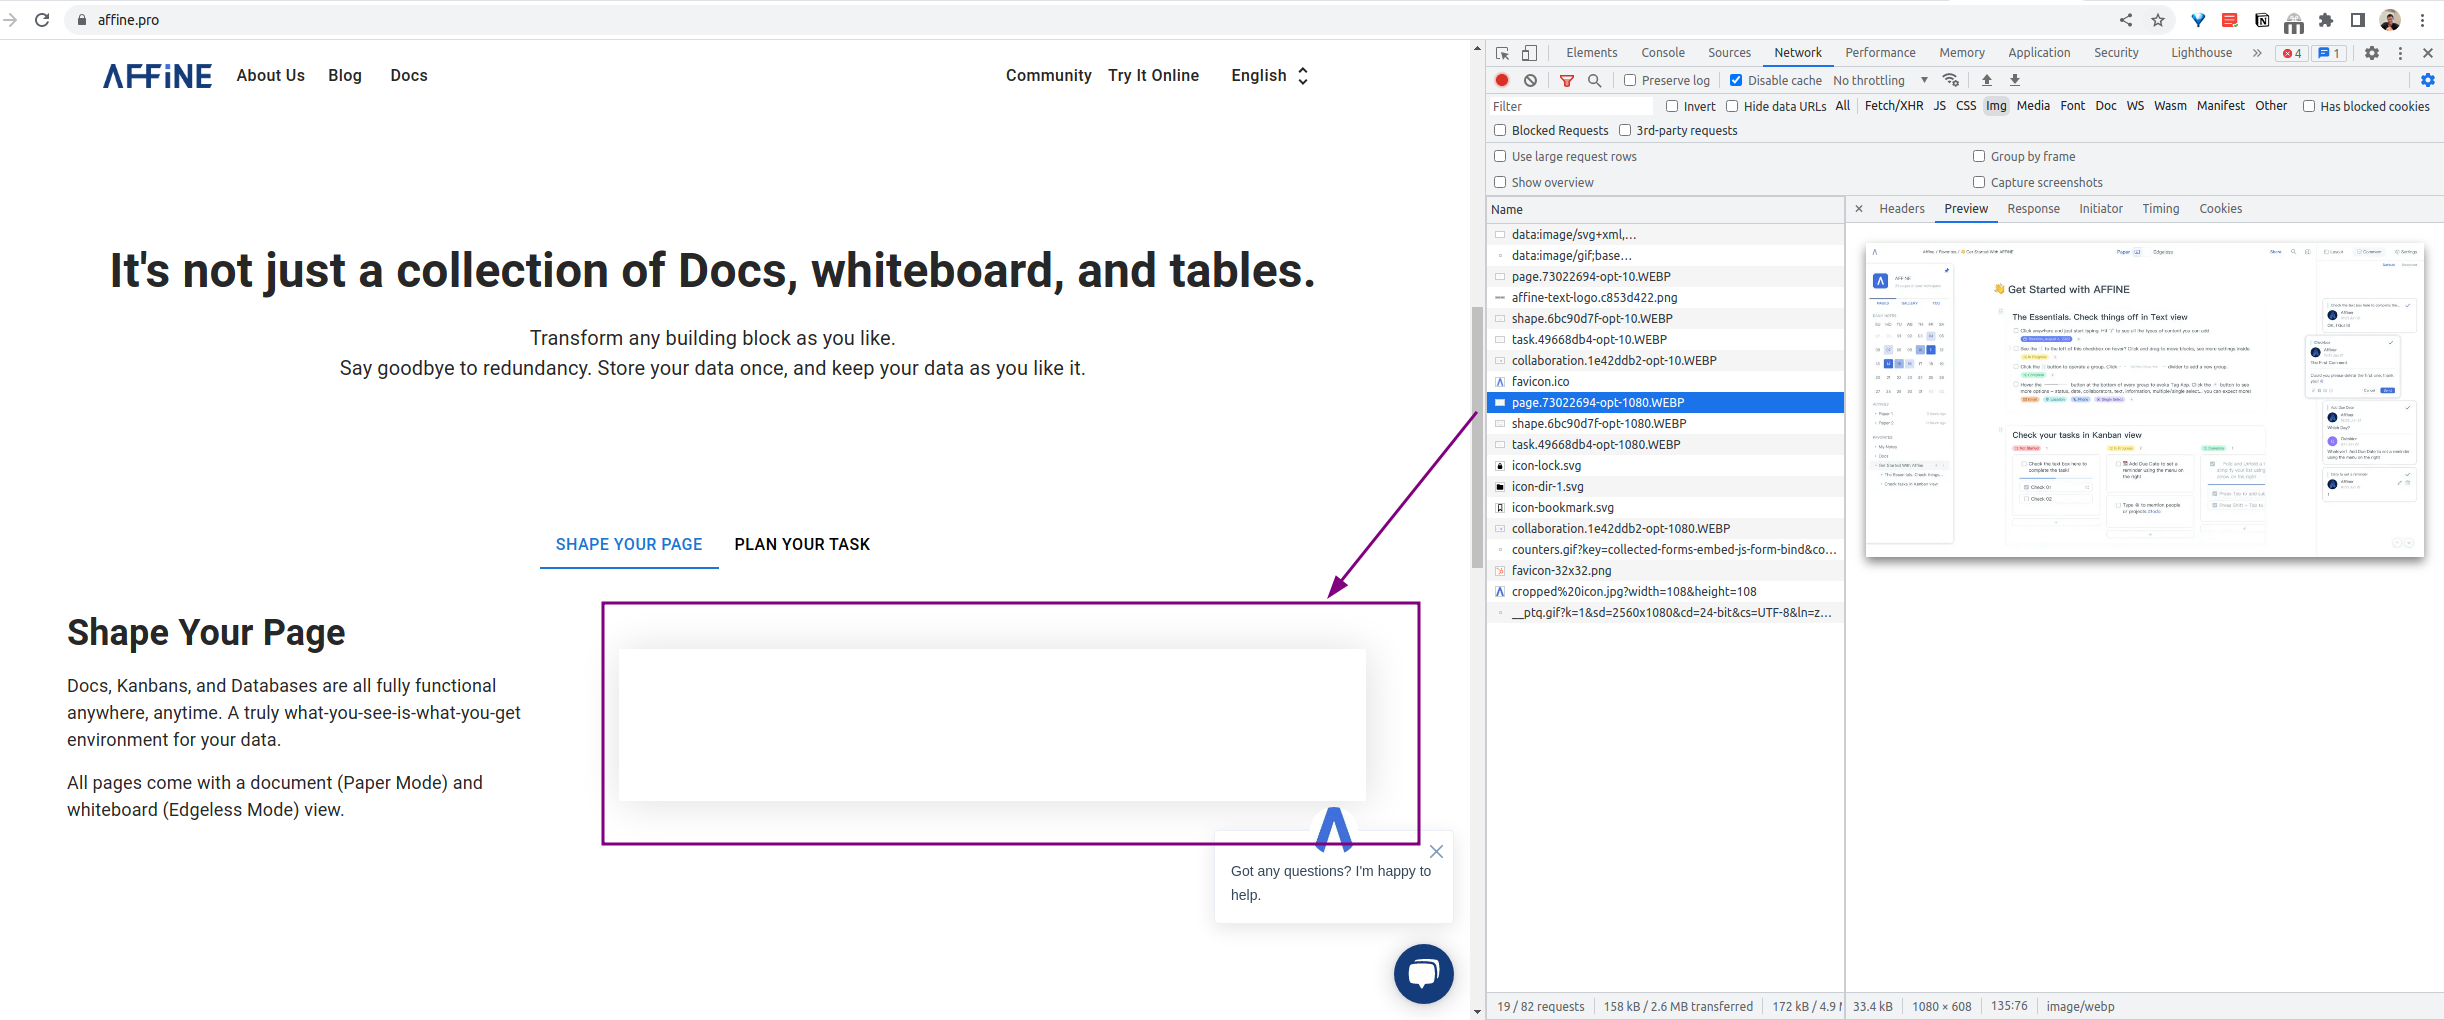Click the browser reload button
This screenshot has height=1020, width=2444.
[x=42, y=20]
